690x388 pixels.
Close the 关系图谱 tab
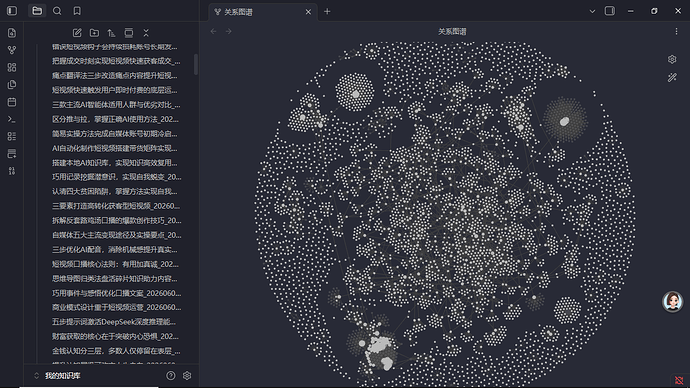coord(308,12)
